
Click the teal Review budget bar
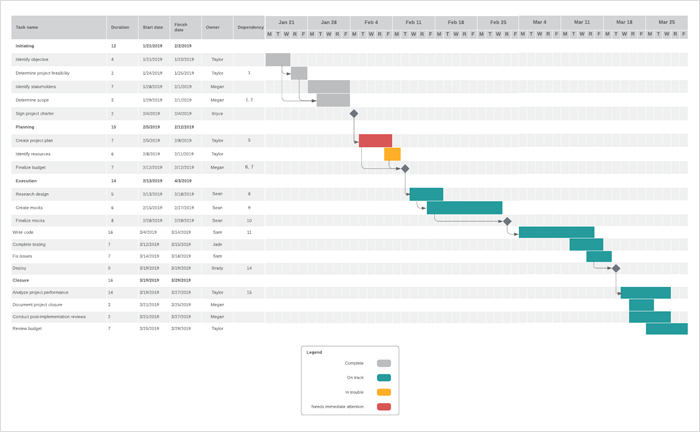667,328
